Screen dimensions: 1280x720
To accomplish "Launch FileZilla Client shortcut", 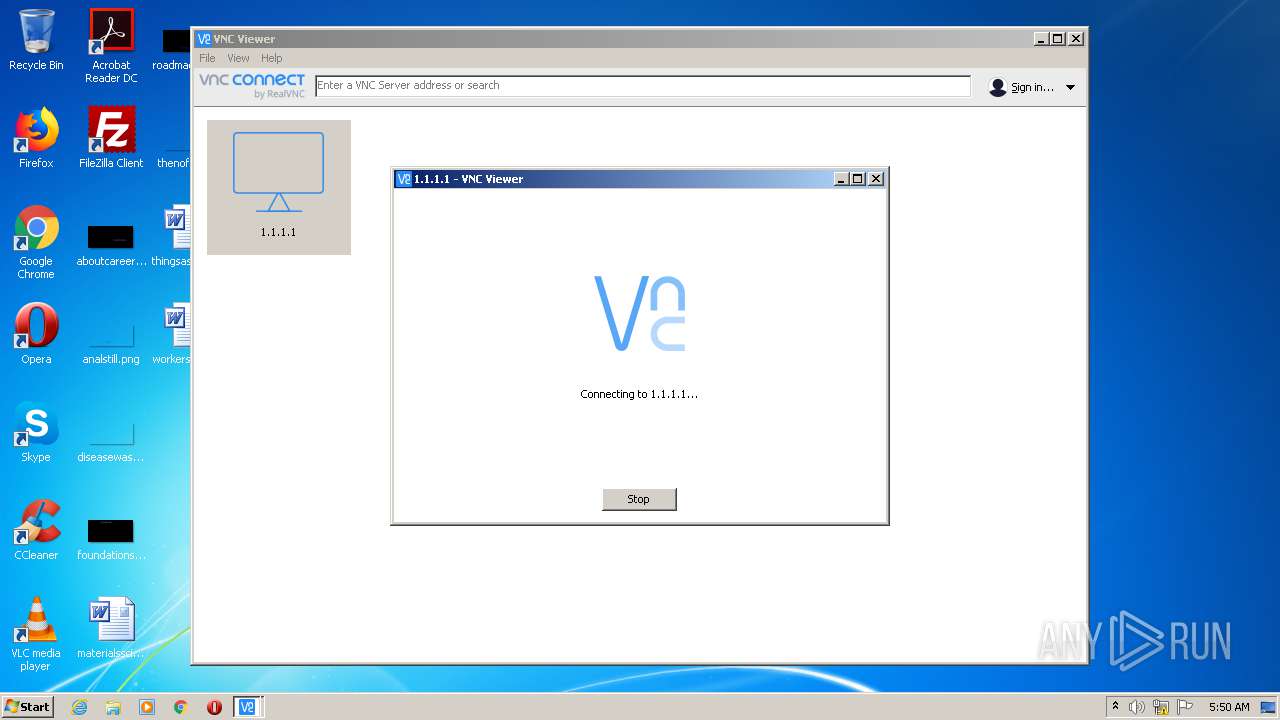I will tap(111, 138).
